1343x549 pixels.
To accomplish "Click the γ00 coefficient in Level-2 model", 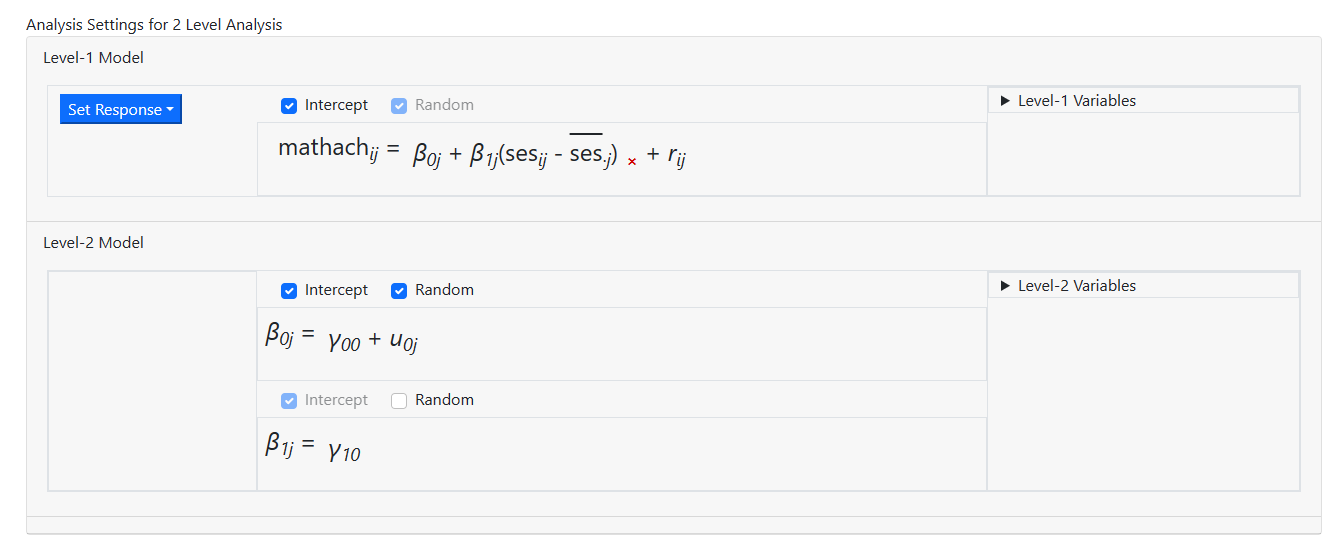I will pos(343,341).
